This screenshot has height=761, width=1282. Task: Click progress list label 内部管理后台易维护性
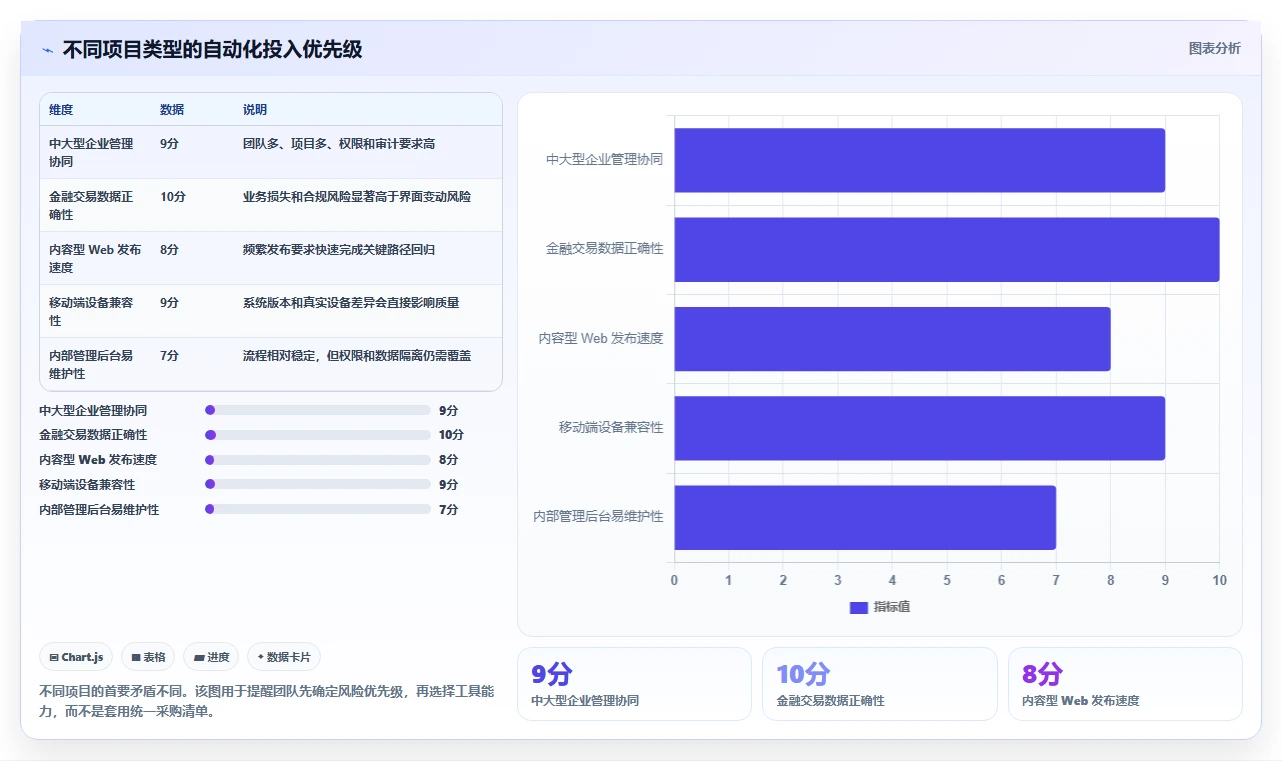click(x=99, y=510)
